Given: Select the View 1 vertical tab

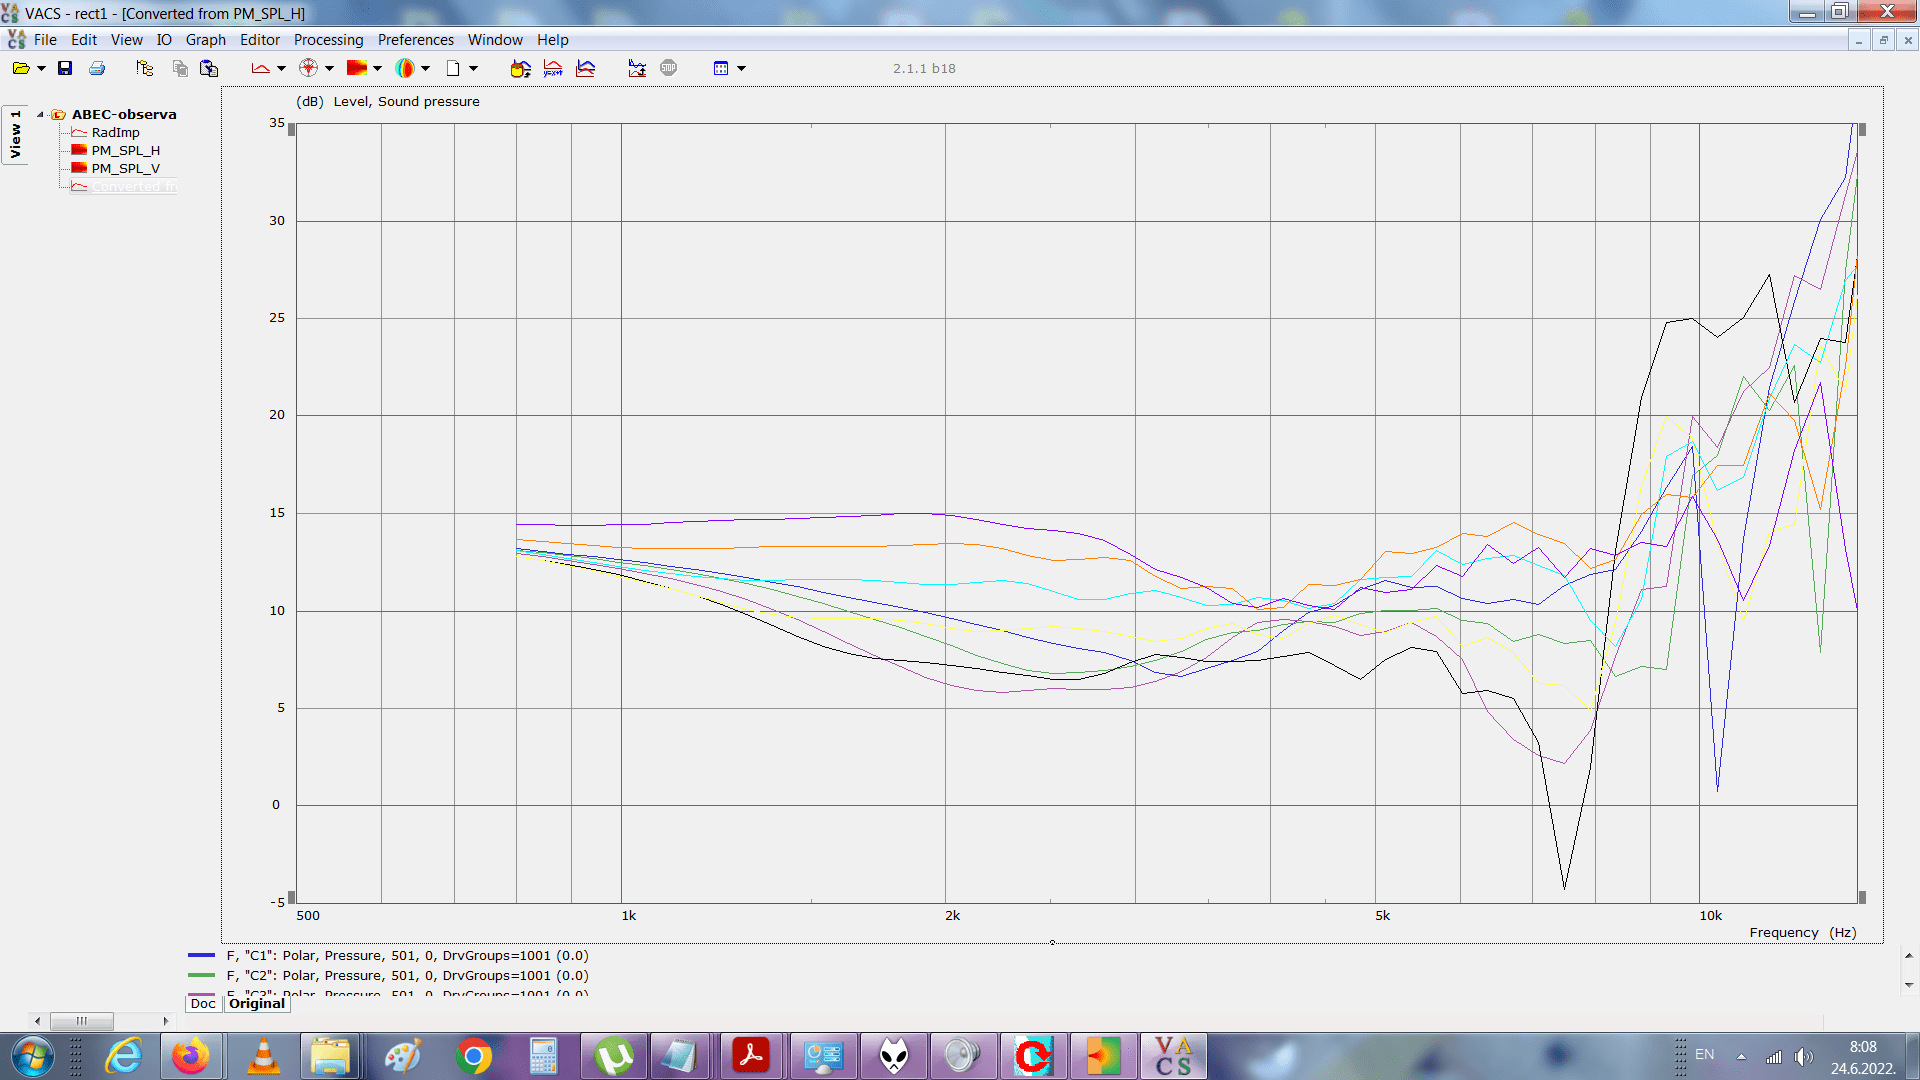Looking at the screenshot, I should pyautogui.click(x=15, y=135).
